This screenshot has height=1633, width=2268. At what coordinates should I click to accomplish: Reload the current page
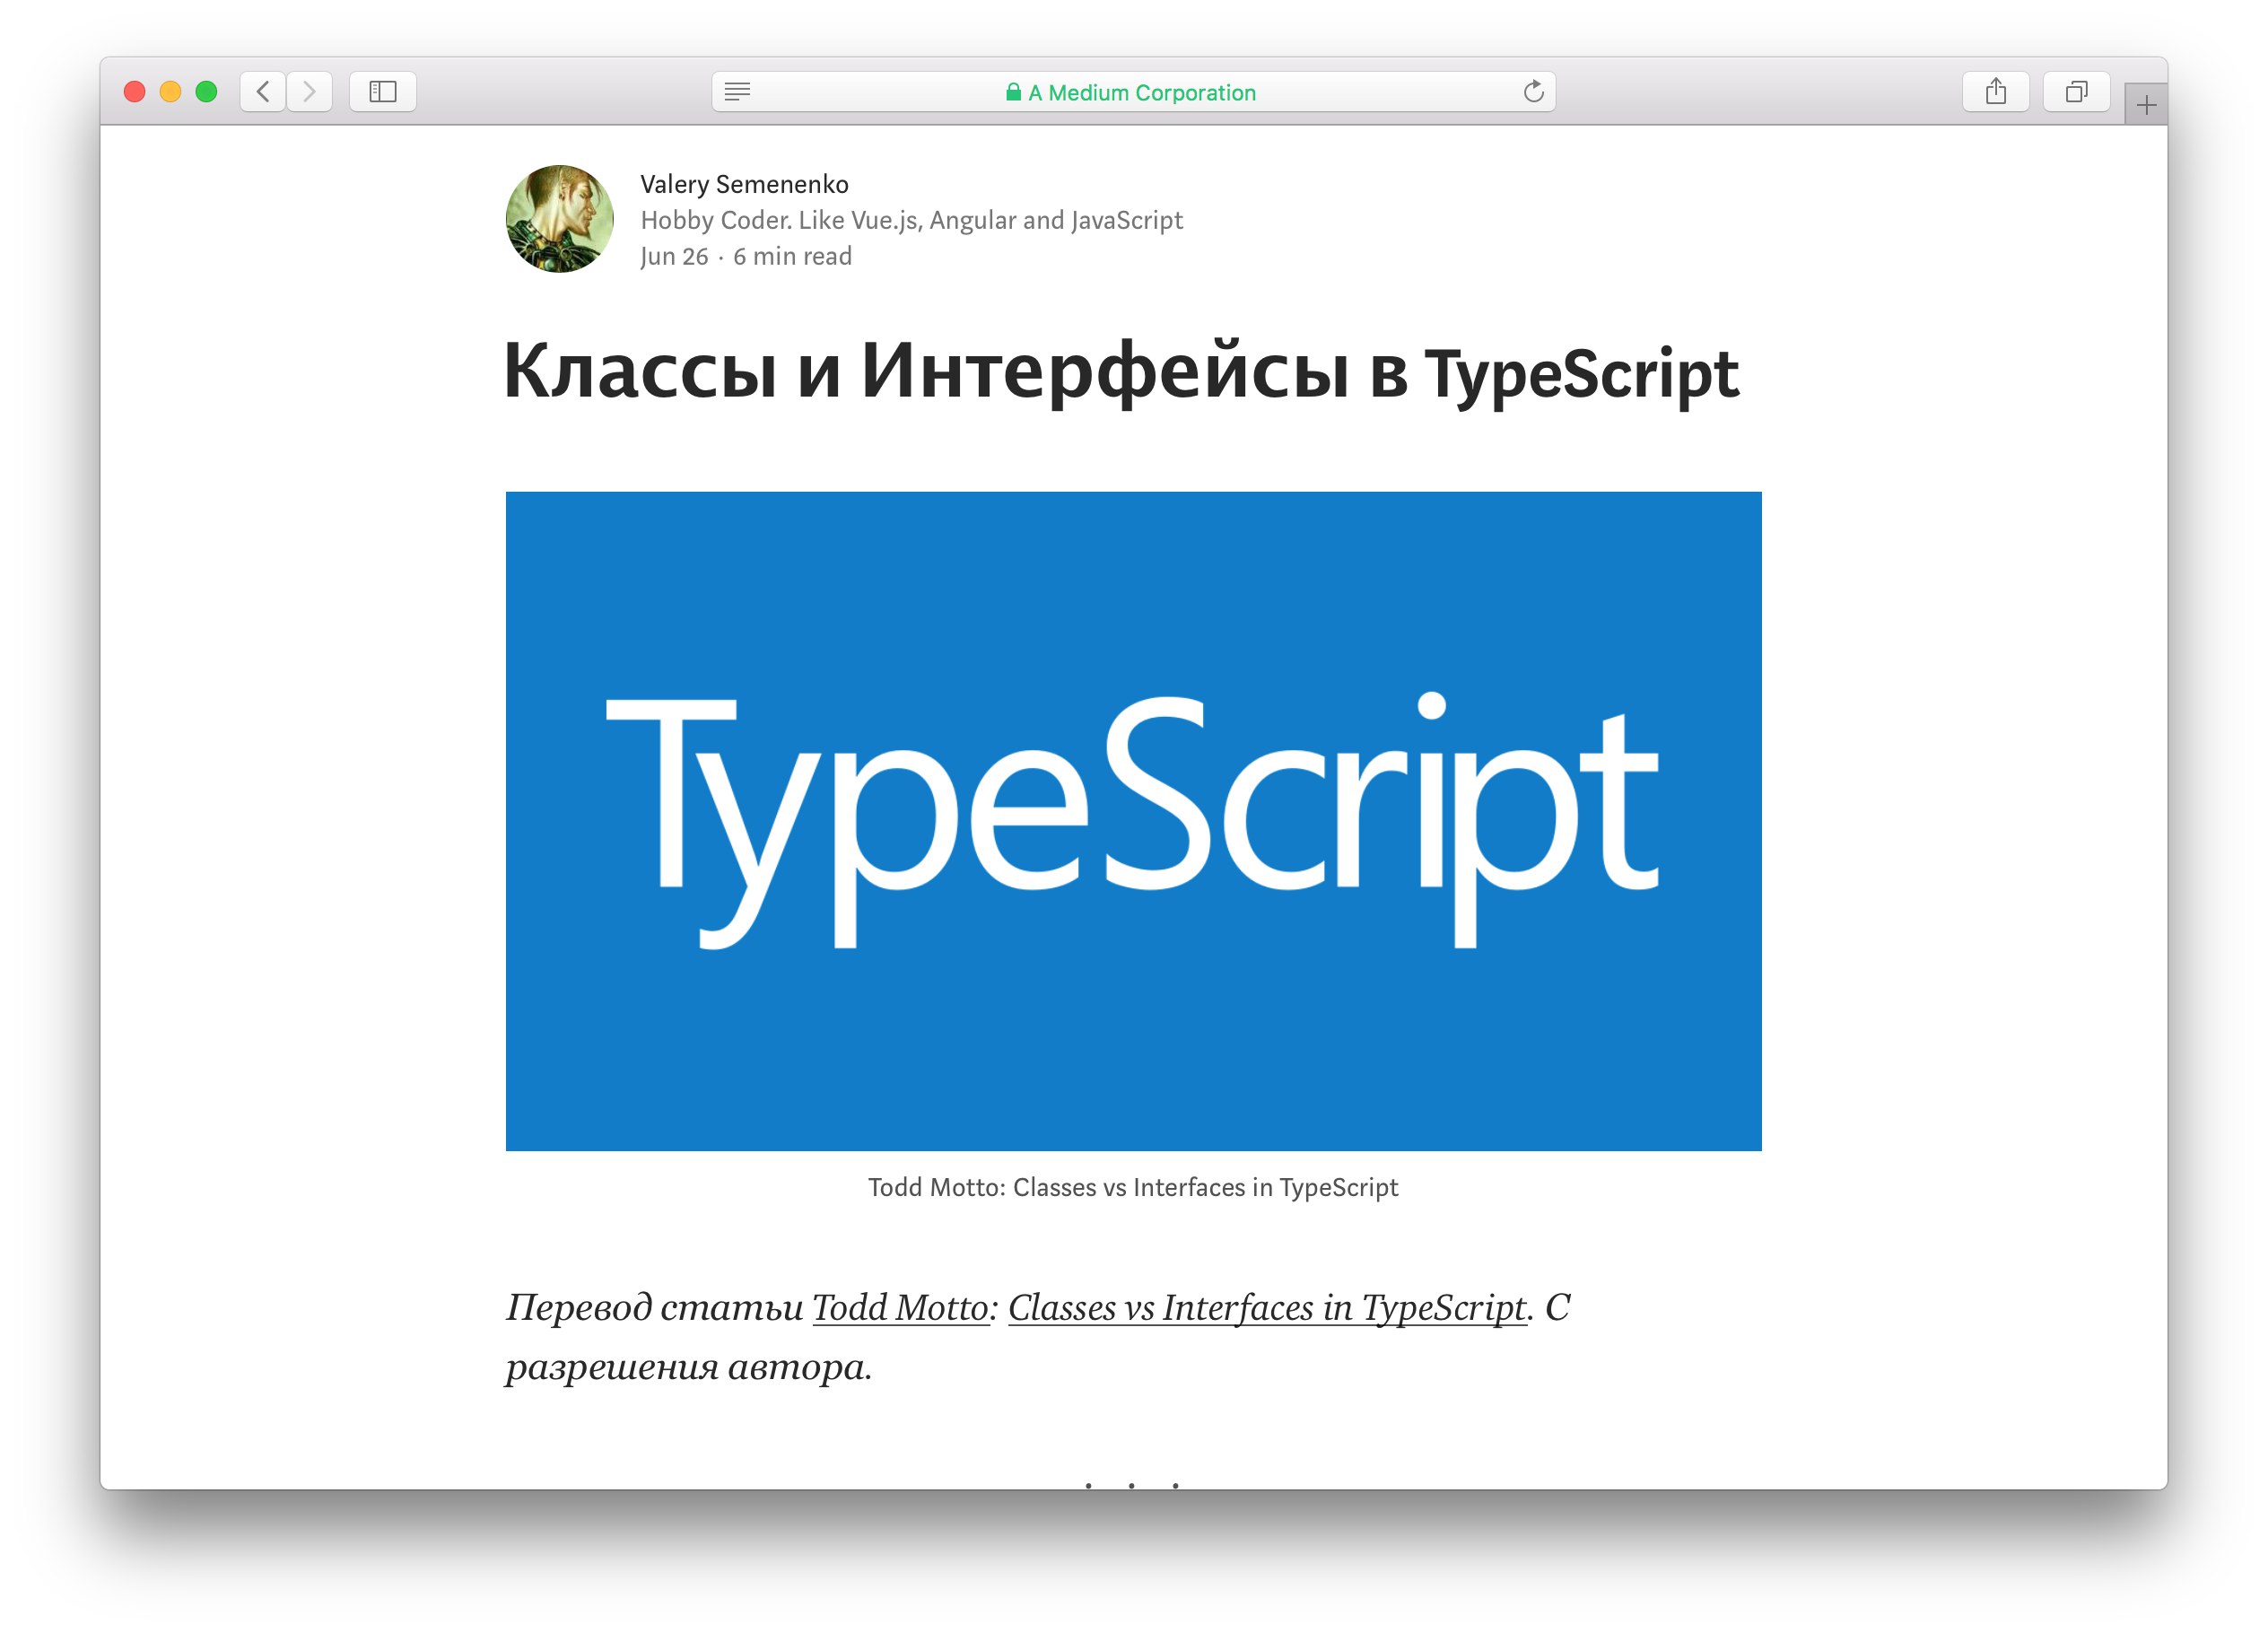pyautogui.click(x=1533, y=92)
